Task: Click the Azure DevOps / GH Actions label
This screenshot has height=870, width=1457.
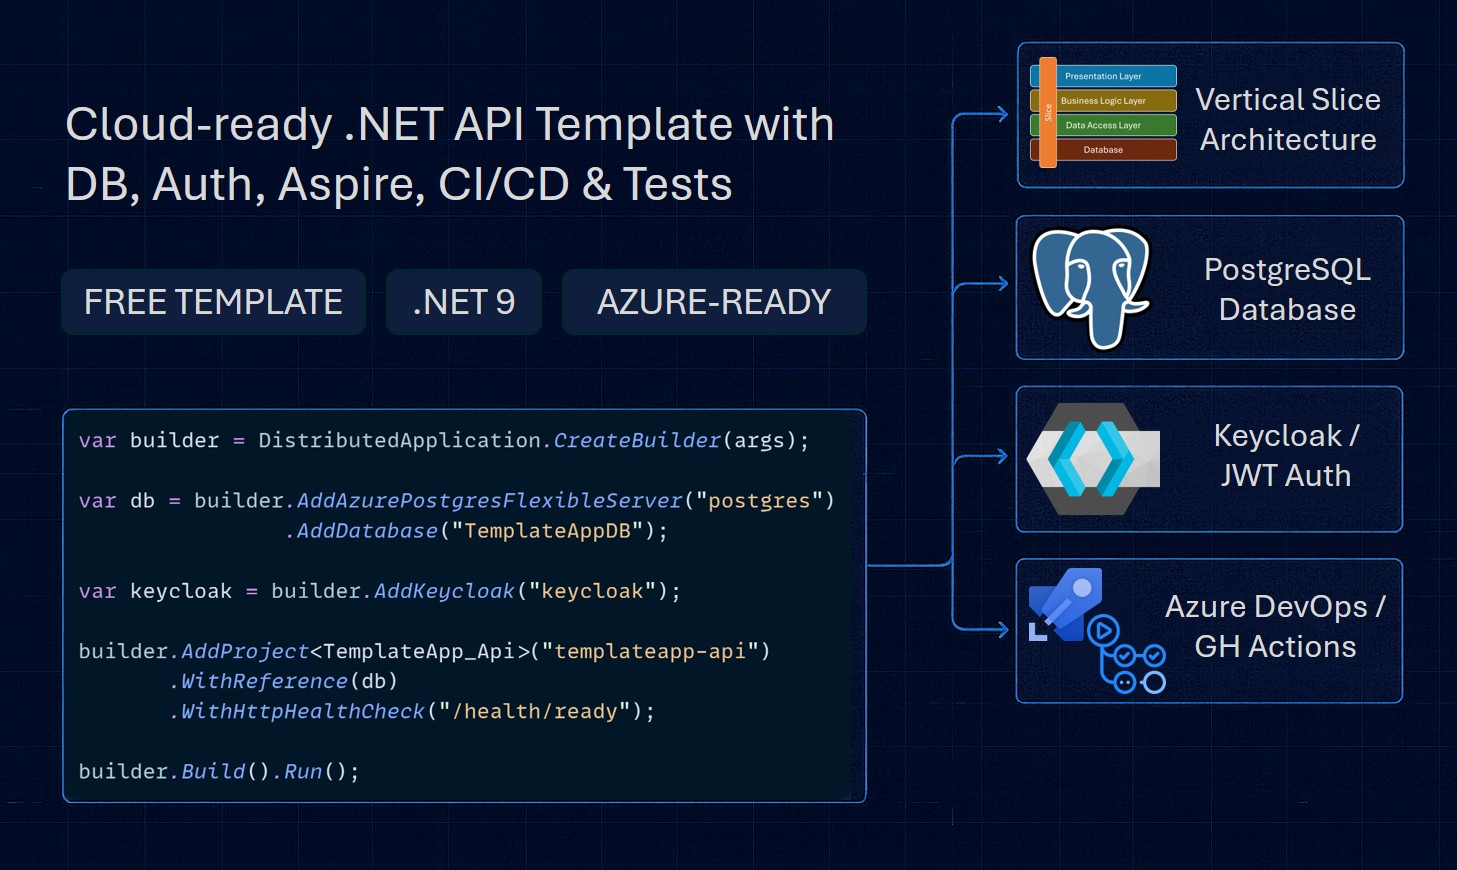Action: pos(1275,626)
